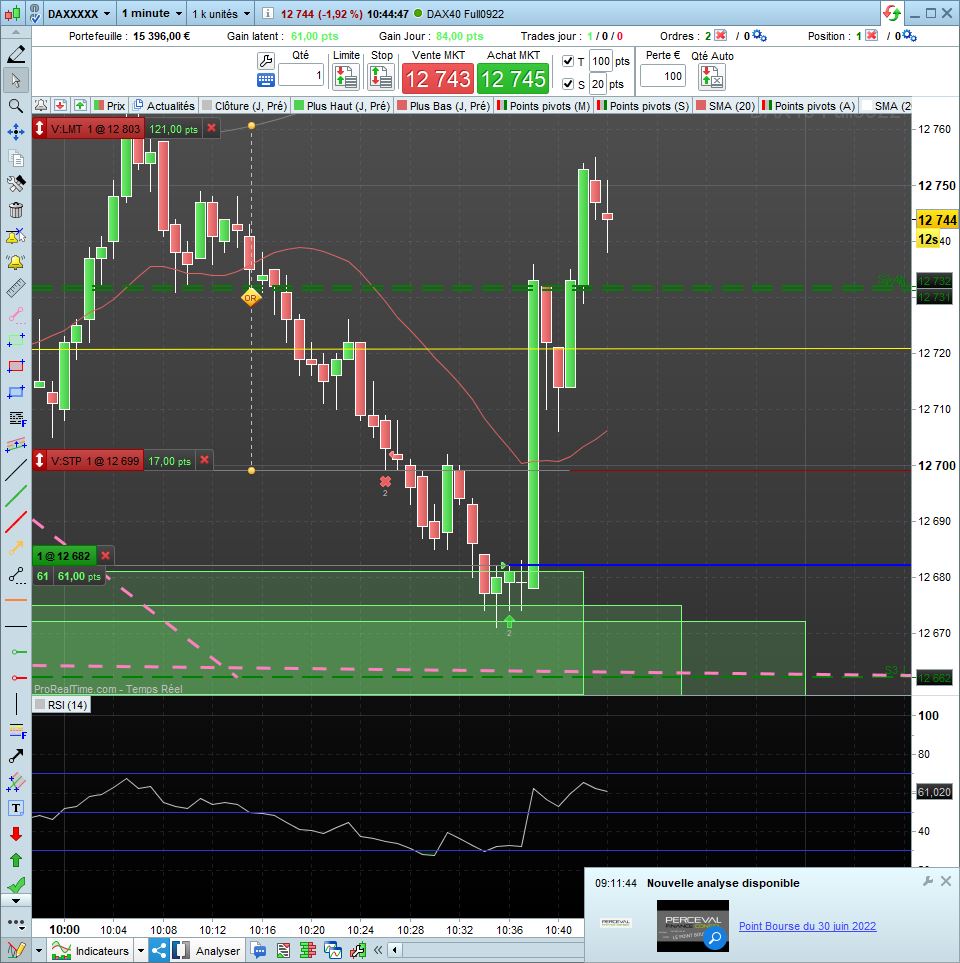Toggle the Points pivots (S) indicator

[x=643, y=106]
